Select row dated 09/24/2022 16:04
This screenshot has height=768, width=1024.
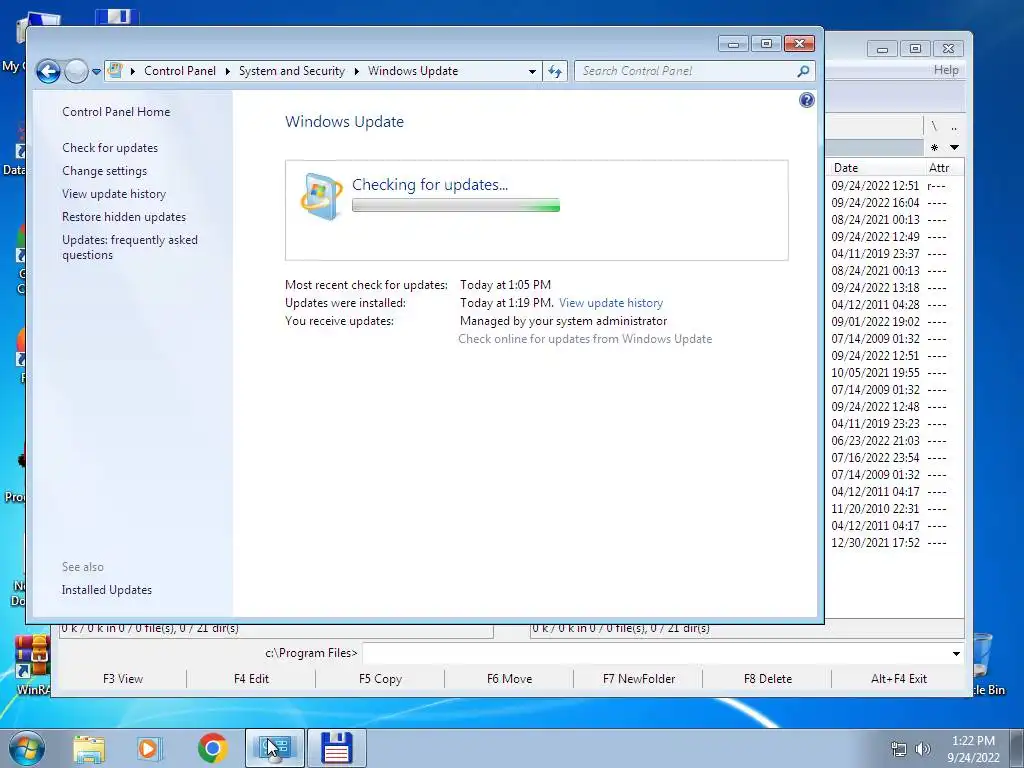coord(889,203)
